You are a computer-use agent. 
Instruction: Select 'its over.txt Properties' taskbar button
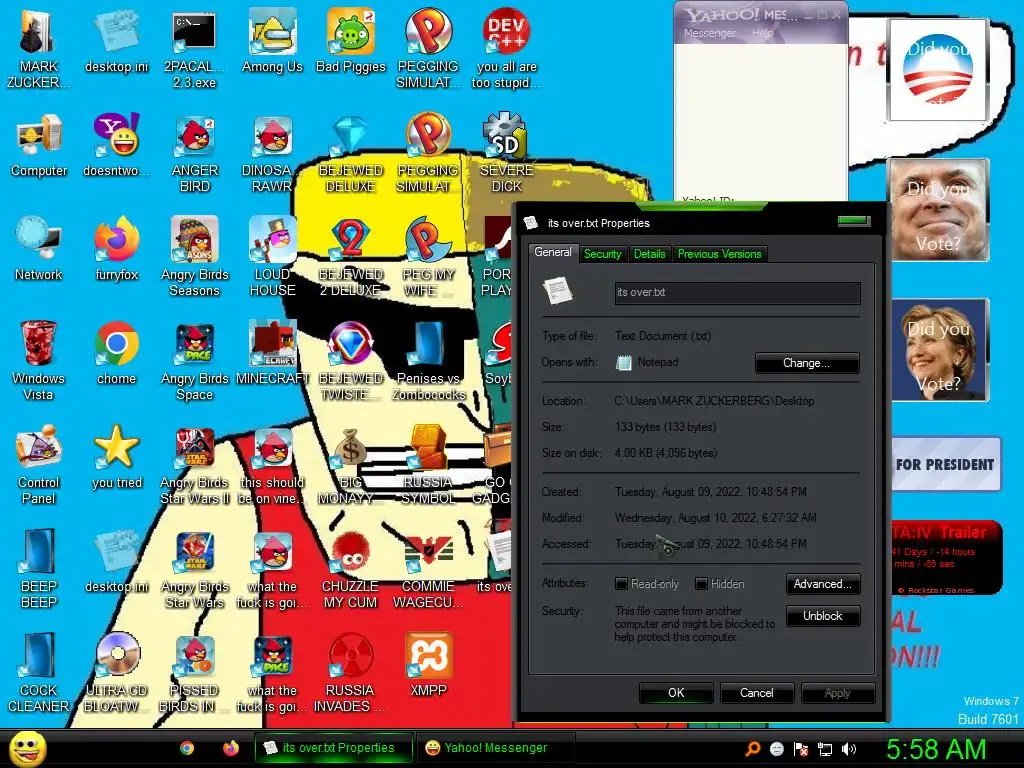tap(333, 748)
